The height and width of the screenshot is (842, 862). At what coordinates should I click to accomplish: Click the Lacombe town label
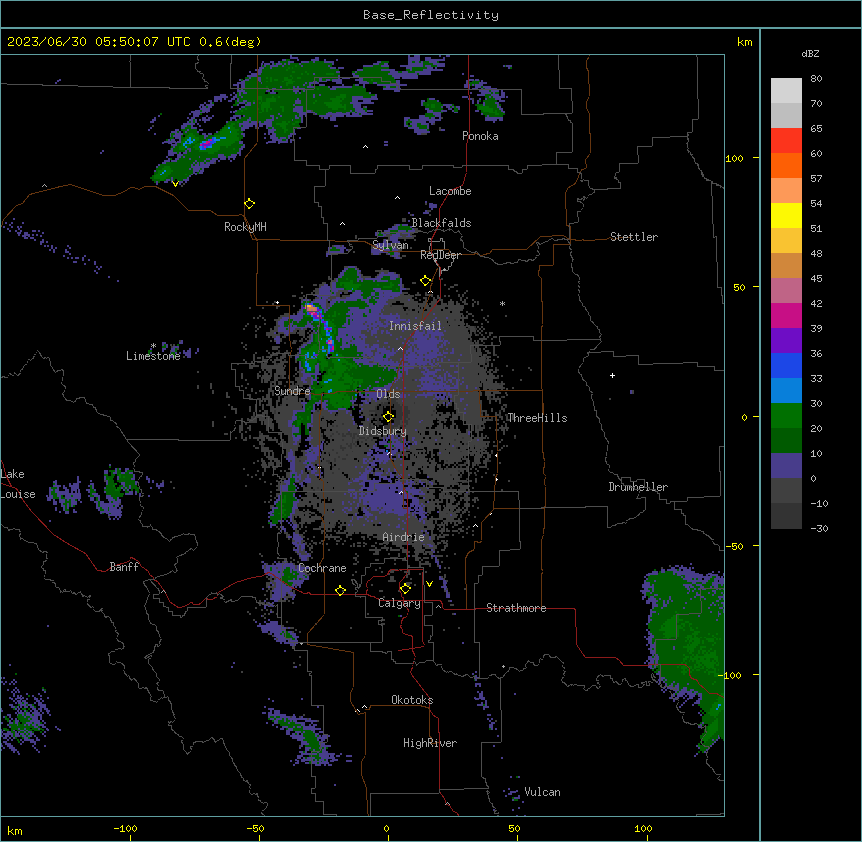pyautogui.click(x=450, y=191)
